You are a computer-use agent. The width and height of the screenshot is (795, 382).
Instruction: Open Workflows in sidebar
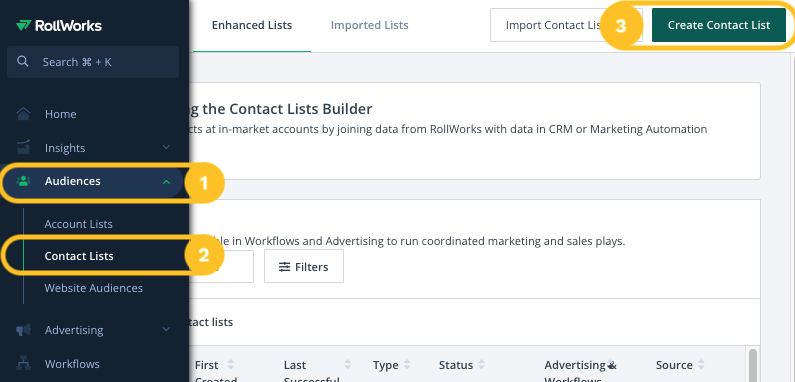(72, 364)
